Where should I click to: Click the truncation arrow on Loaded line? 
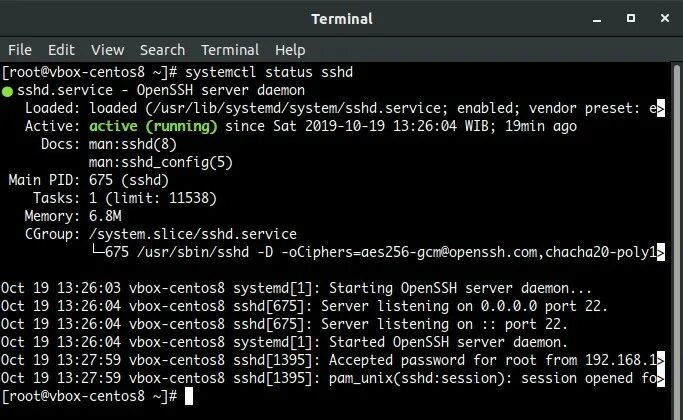[661, 108]
